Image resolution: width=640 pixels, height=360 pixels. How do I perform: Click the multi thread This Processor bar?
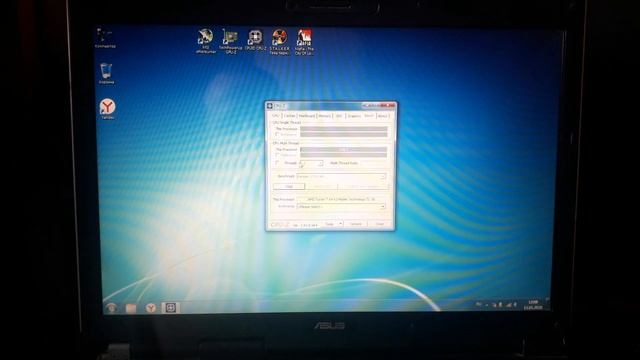(x=344, y=149)
